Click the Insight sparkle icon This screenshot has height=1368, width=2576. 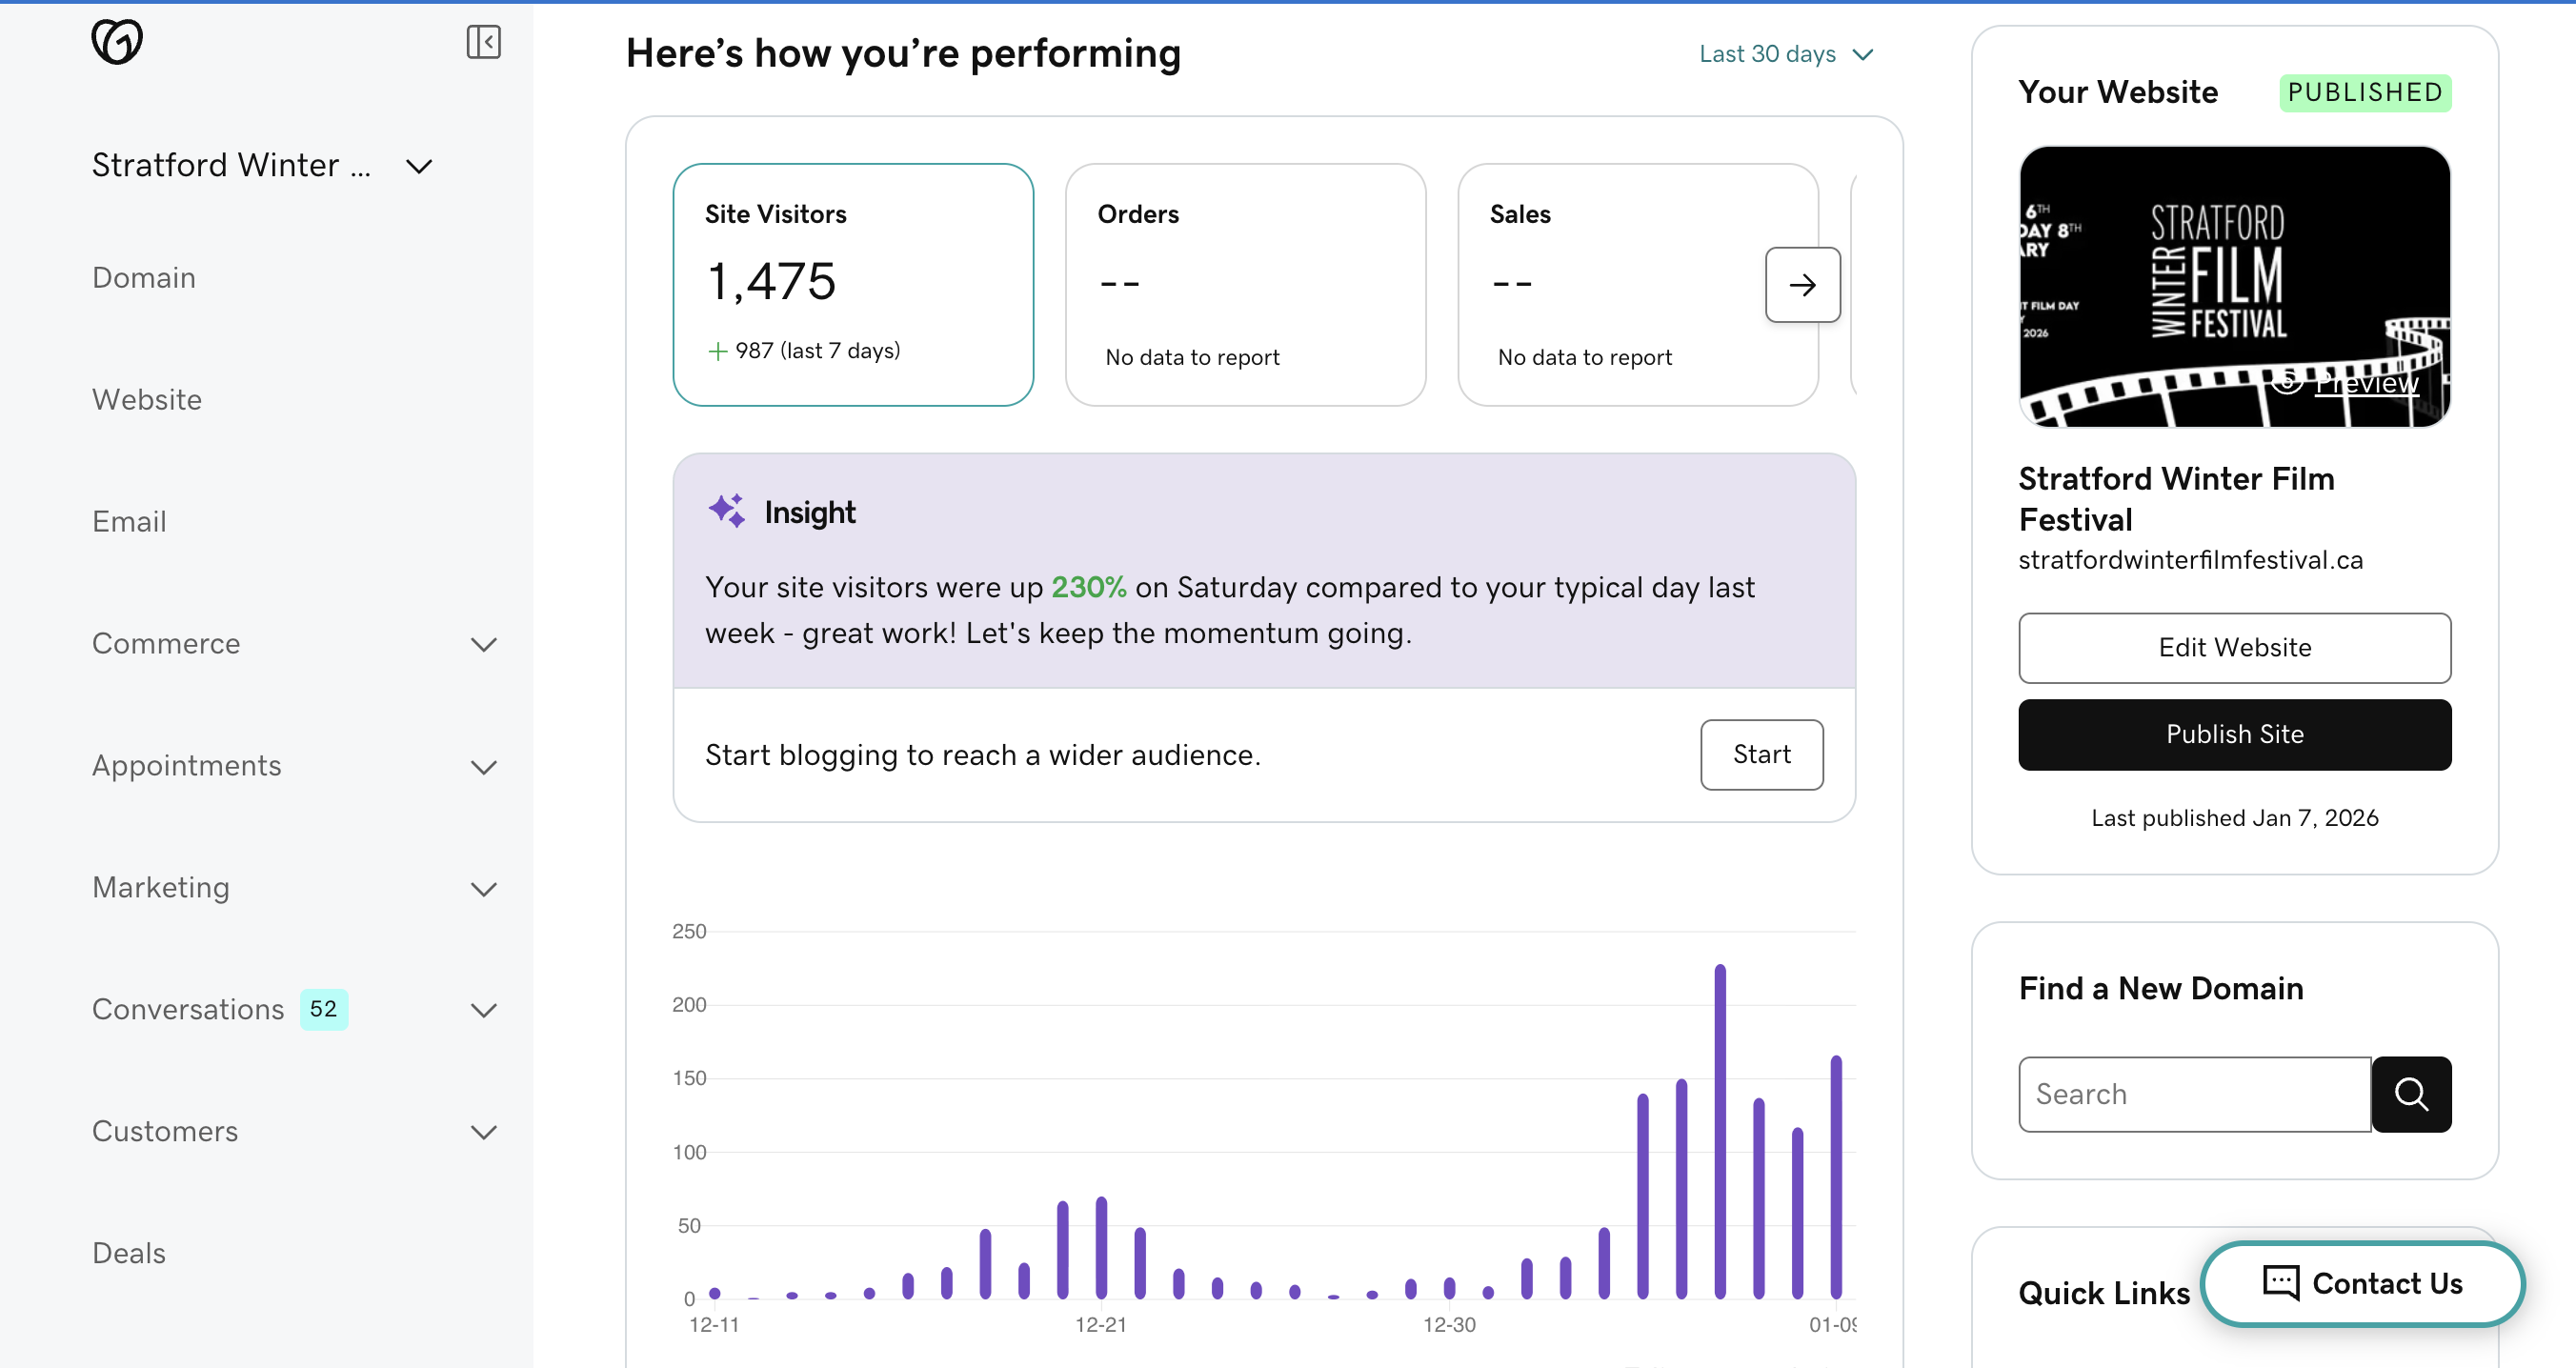(x=727, y=511)
